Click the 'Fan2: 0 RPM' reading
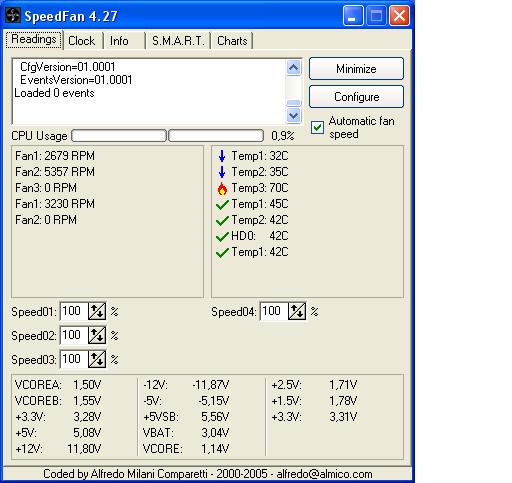 tap(46, 220)
